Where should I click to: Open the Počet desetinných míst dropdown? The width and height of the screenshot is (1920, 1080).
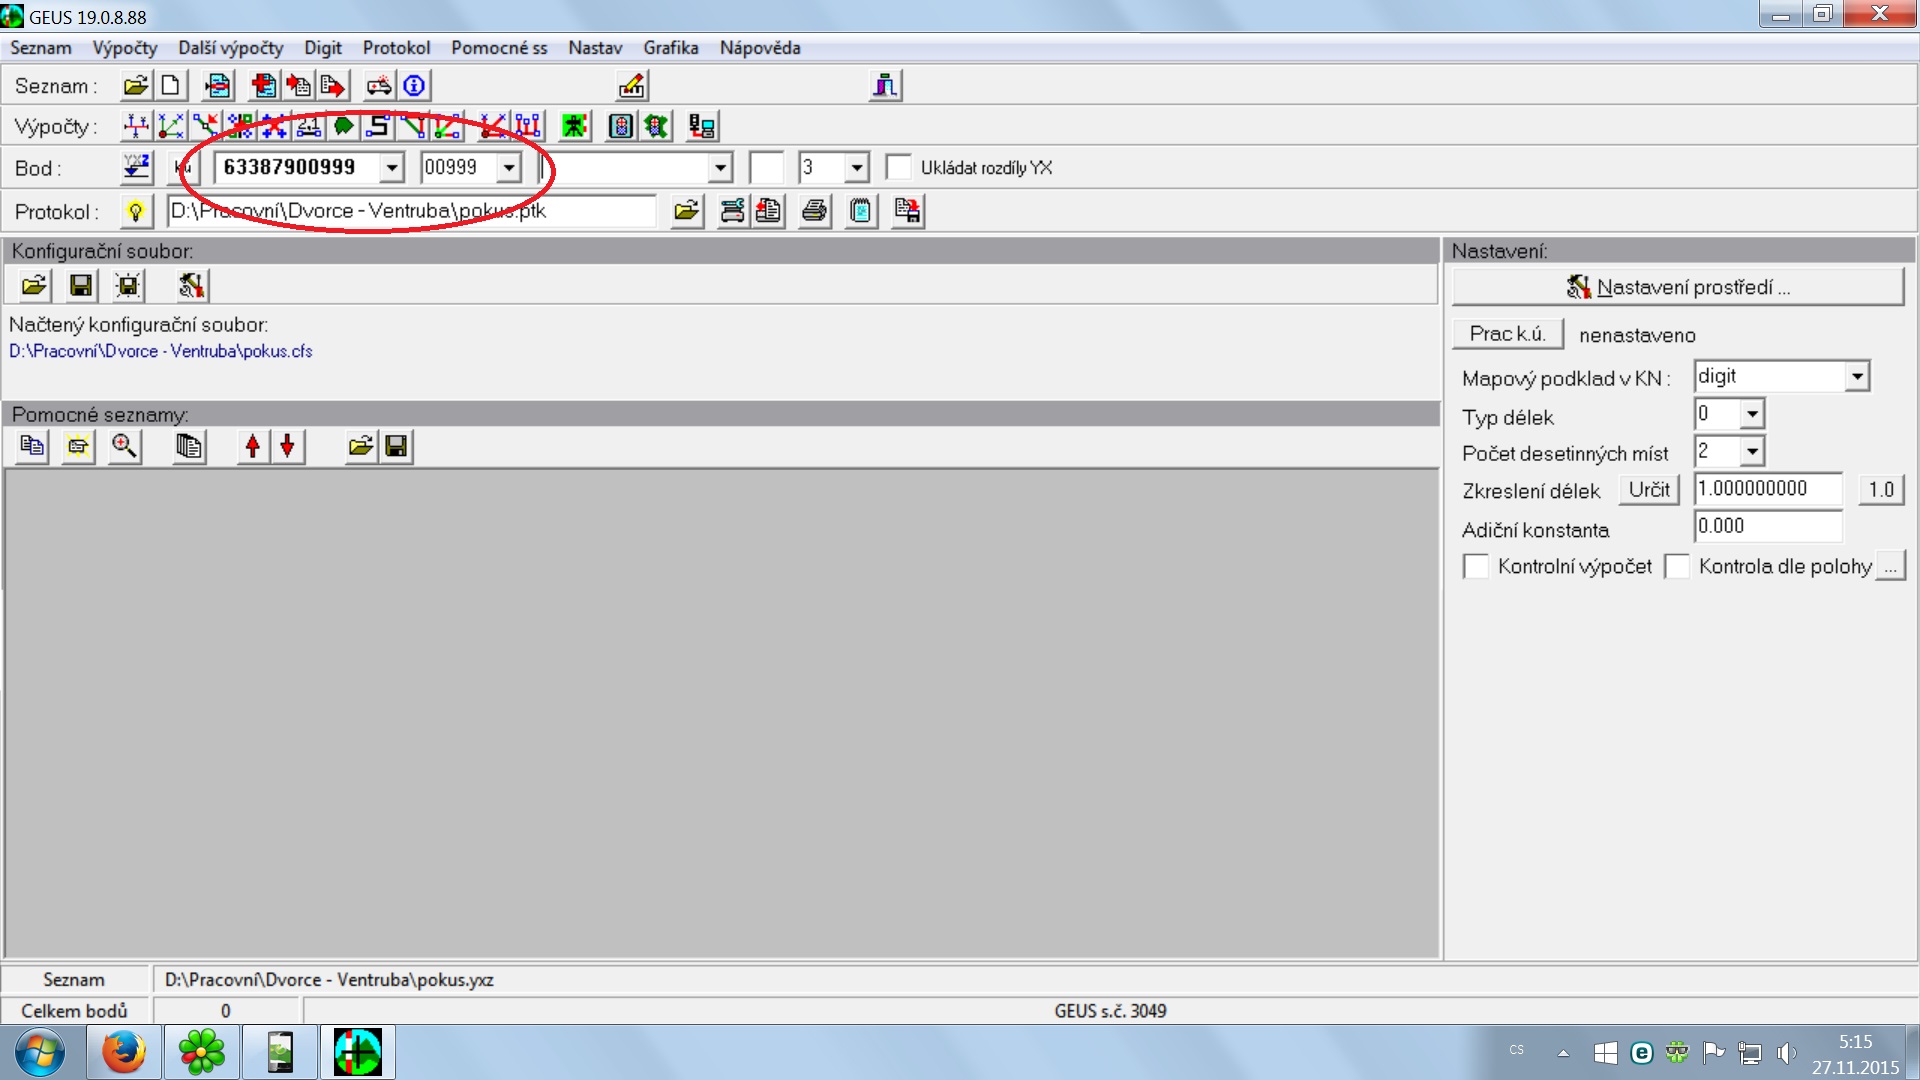(x=1752, y=452)
